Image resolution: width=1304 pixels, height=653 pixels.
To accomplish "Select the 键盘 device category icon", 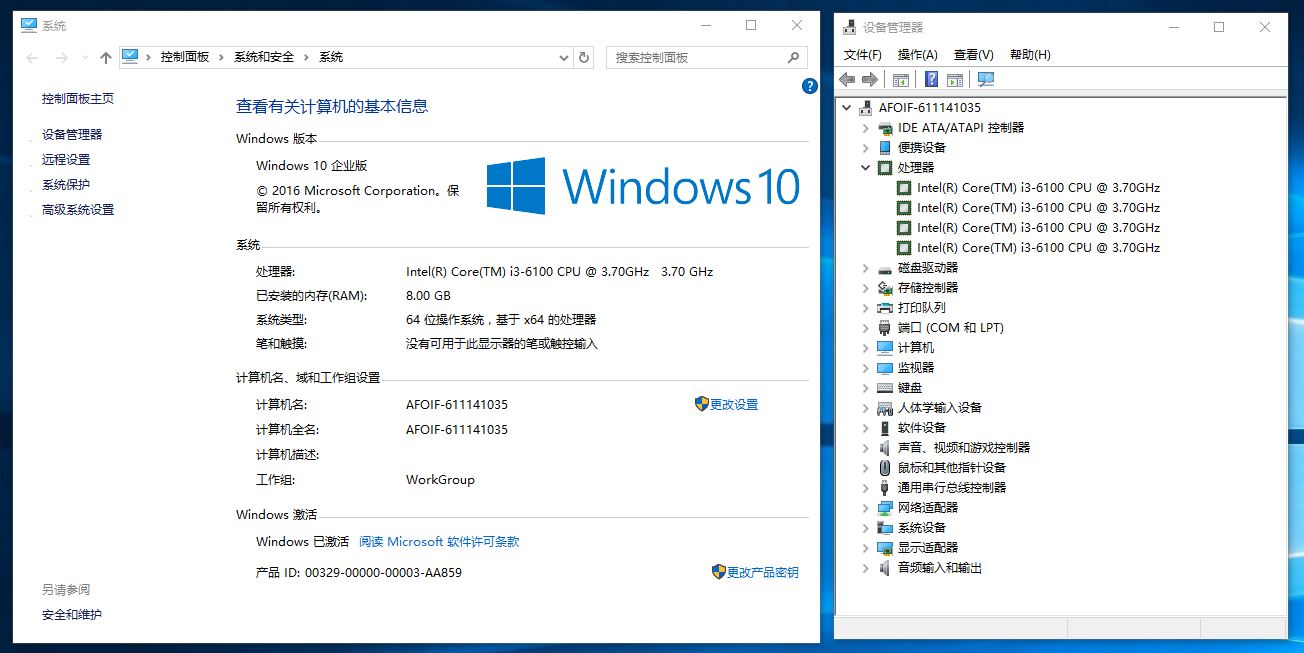I will pyautogui.click(x=885, y=387).
